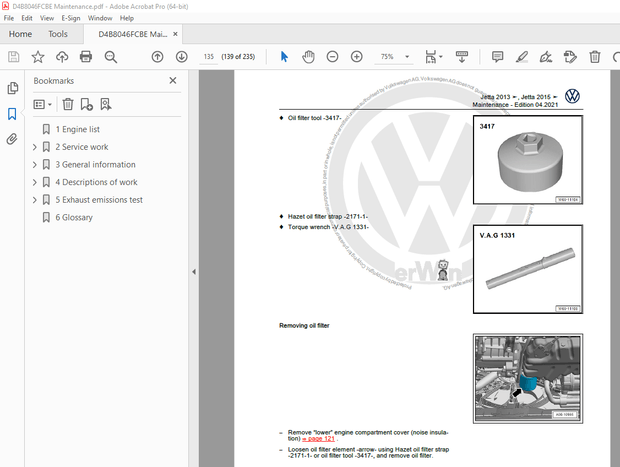Zoom in with plus button
The height and width of the screenshot is (467, 620).
coord(357,57)
